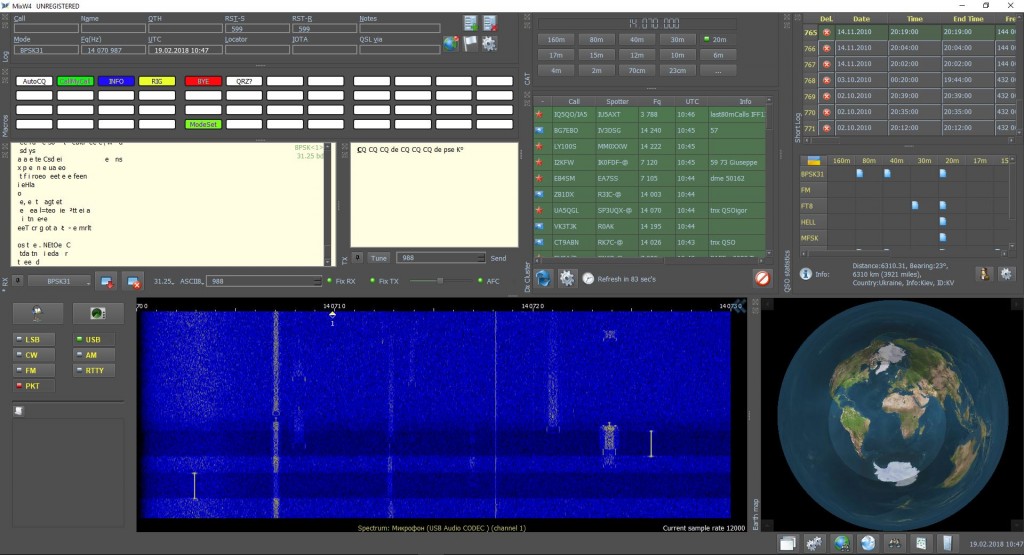1024x555 pixels.
Task: Select RTTY mode
Action: pyautogui.click(x=94, y=370)
